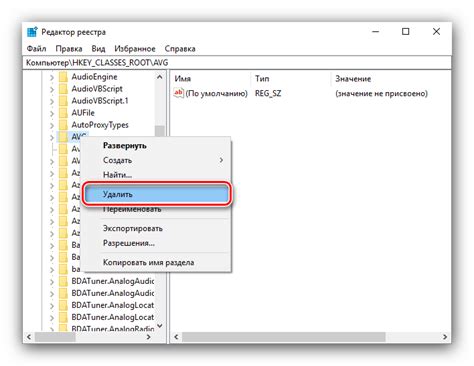
Task: Open the Избранное menu
Action: pos(135,49)
